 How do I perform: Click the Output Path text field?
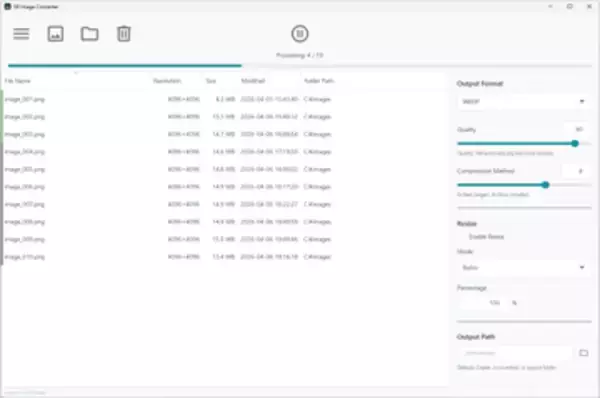[515, 353]
